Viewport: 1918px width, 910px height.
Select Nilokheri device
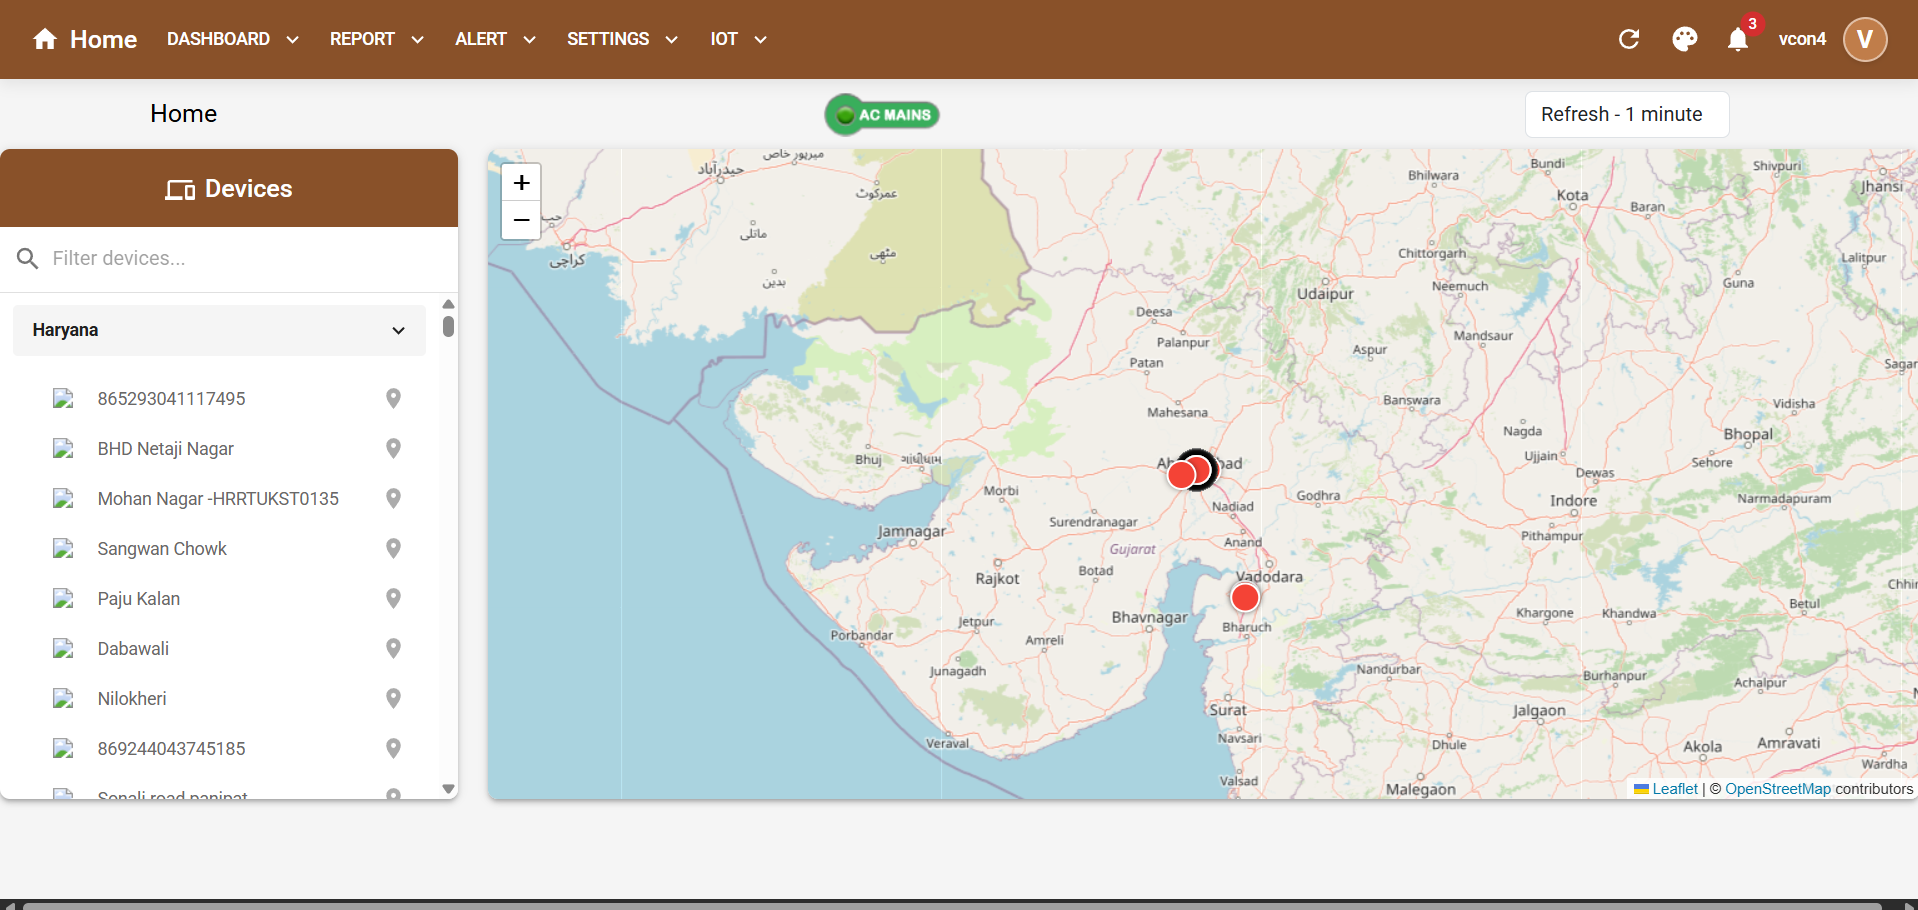(x=132, y=699)
